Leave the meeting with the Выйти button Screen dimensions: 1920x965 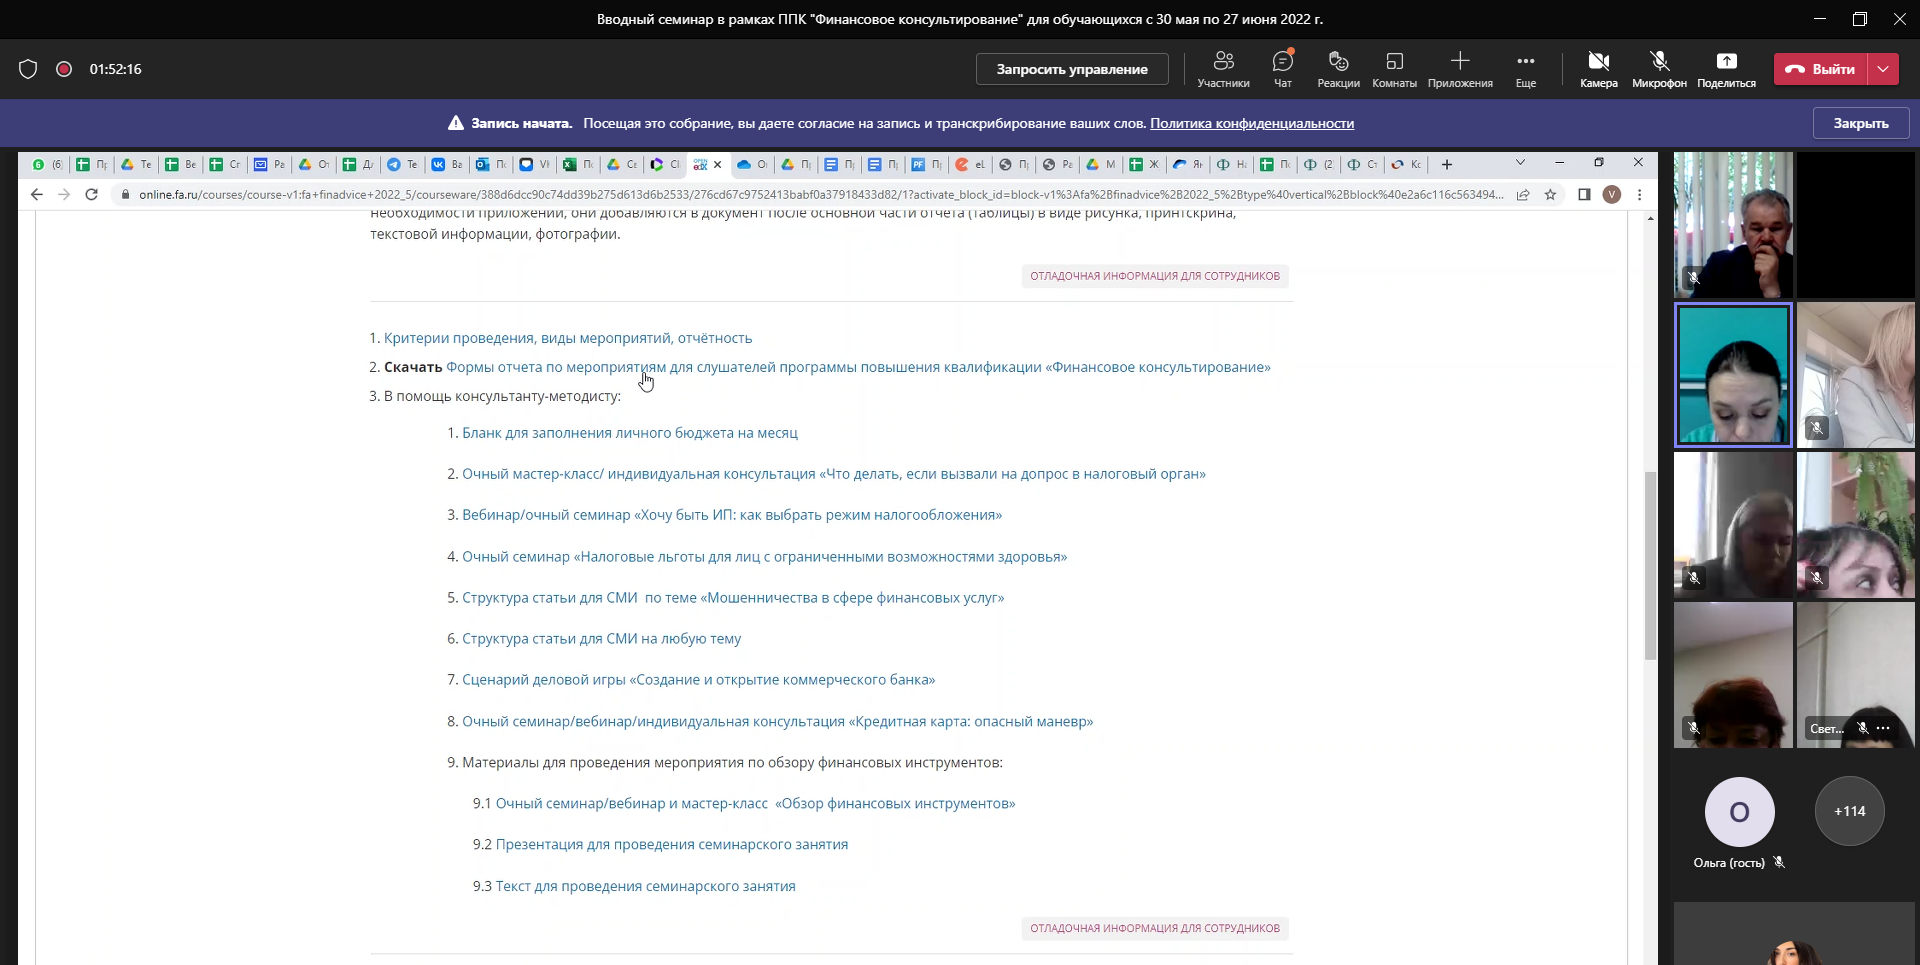click(x=1821, y=69)
